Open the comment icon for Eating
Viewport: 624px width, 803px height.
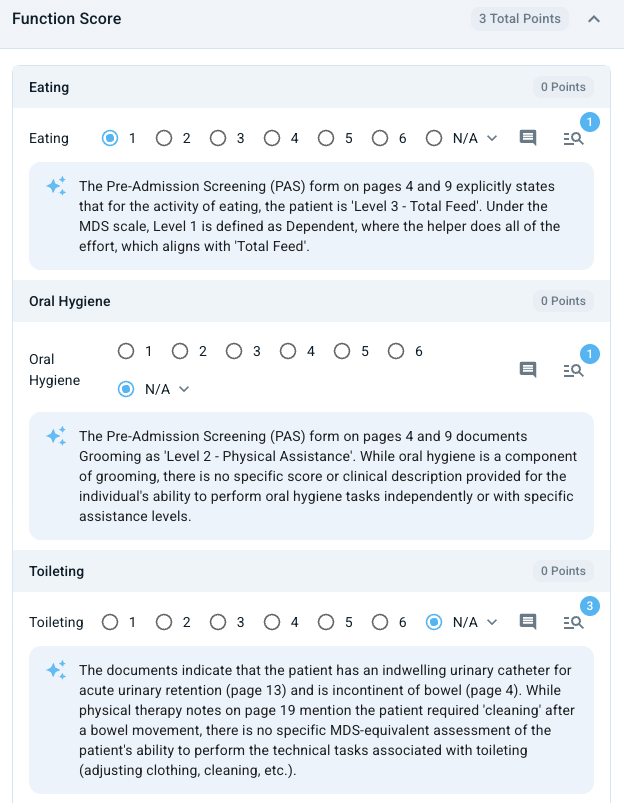(528, 138)
